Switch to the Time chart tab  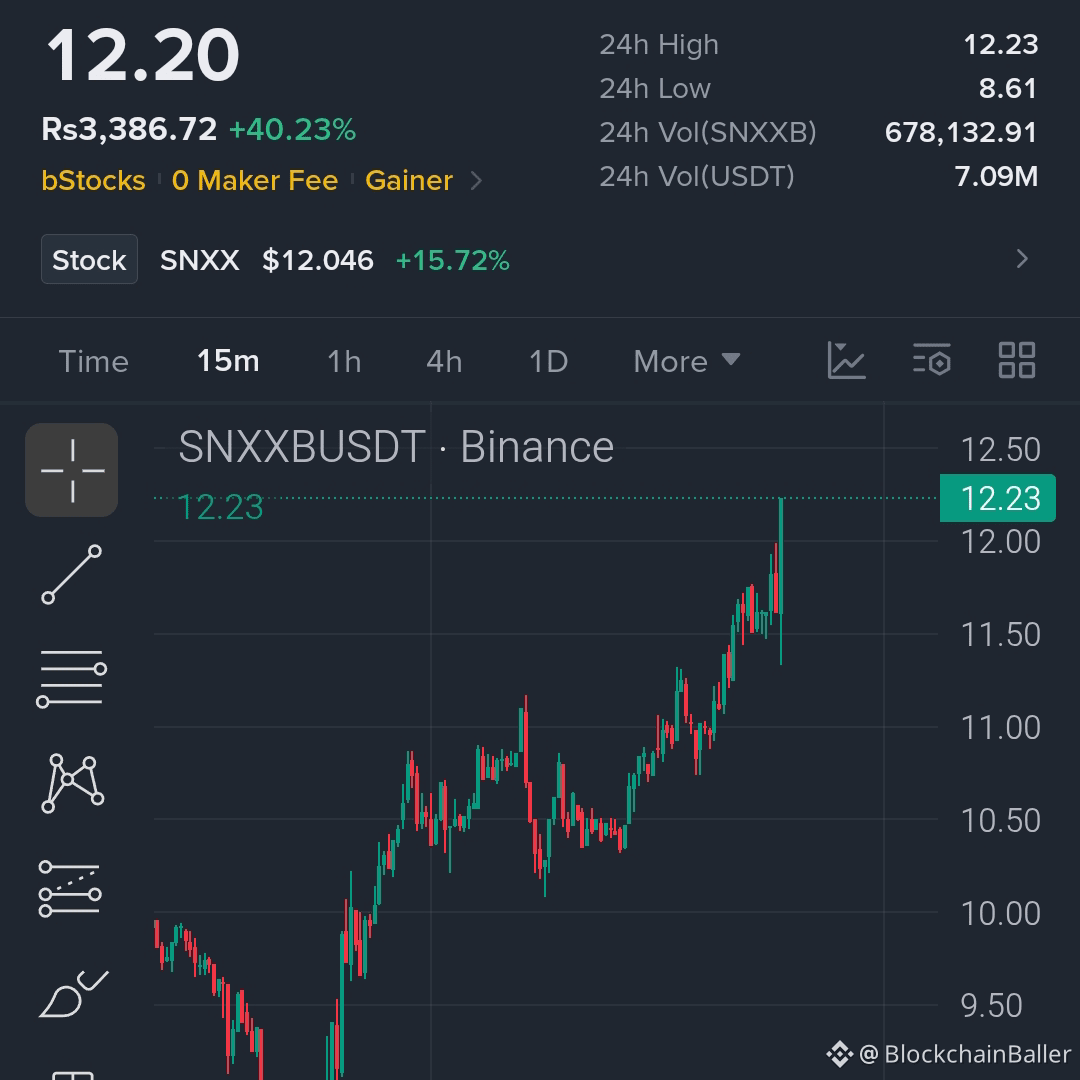click(94, 362)
